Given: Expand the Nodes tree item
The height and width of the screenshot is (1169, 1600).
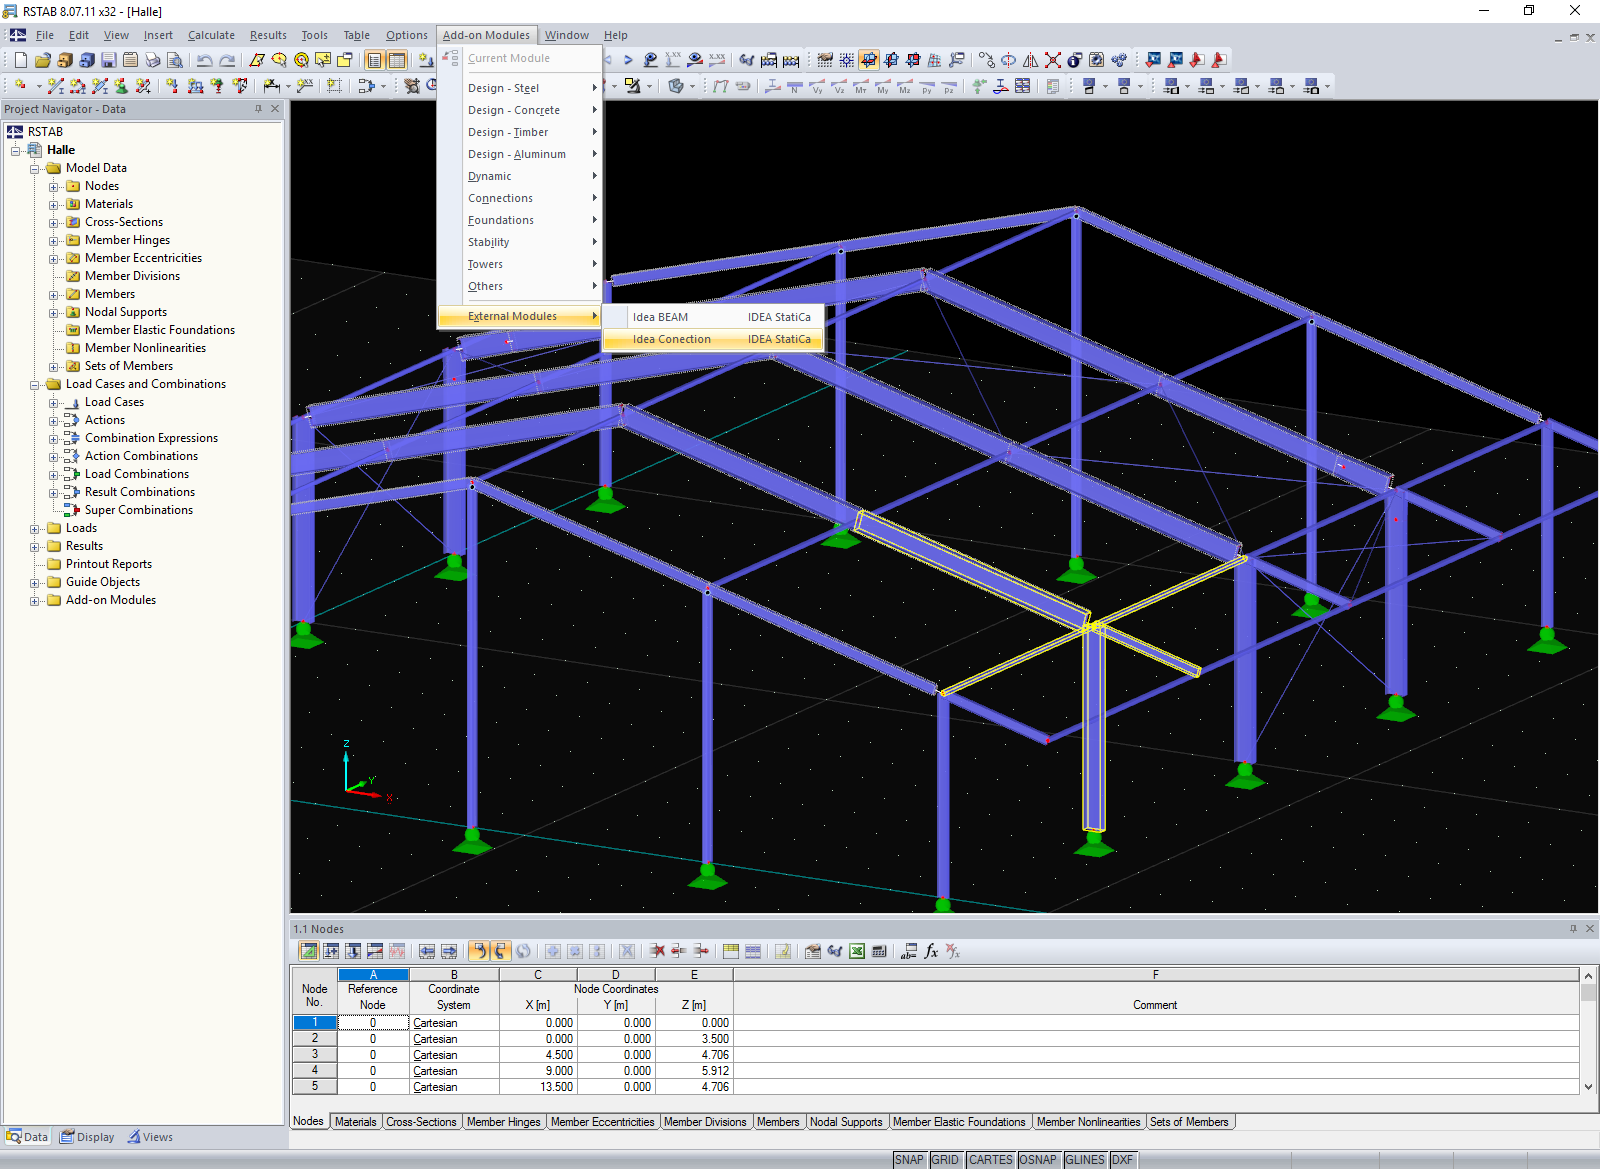Looking at the screenshot, I should 54,187.
